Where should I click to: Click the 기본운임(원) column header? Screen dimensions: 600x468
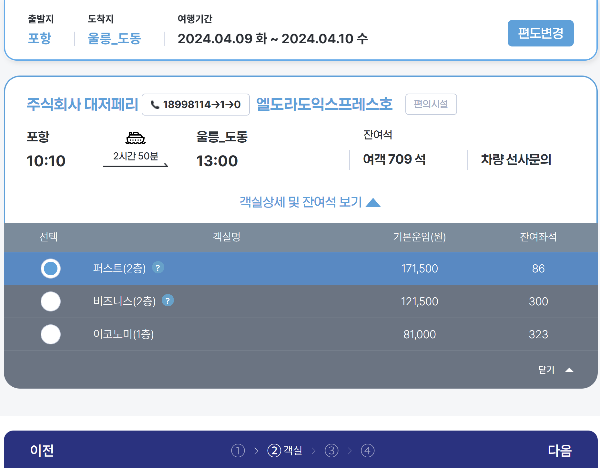[419, 237]
